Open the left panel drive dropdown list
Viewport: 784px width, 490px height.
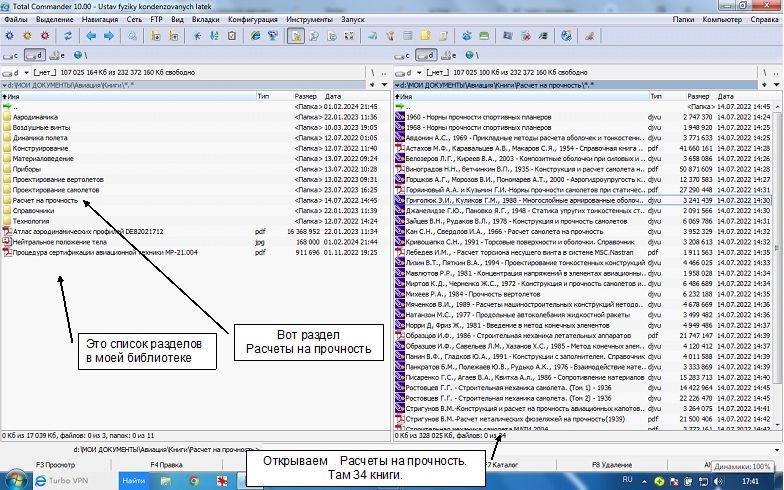(x=13, y=73)
